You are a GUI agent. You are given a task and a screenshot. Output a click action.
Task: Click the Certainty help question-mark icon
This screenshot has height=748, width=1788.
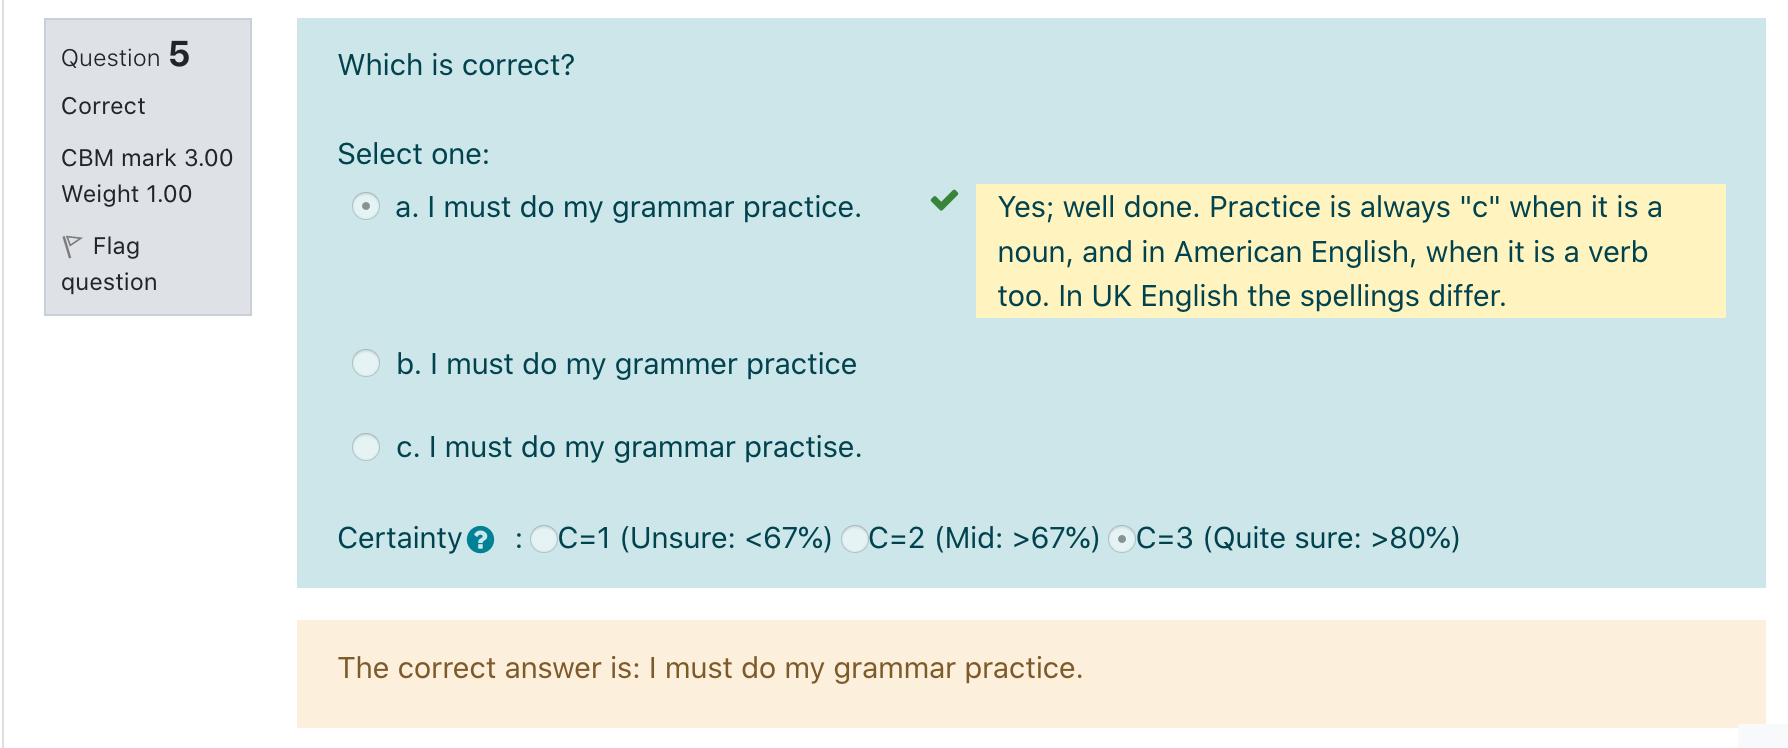click(480, 540)
